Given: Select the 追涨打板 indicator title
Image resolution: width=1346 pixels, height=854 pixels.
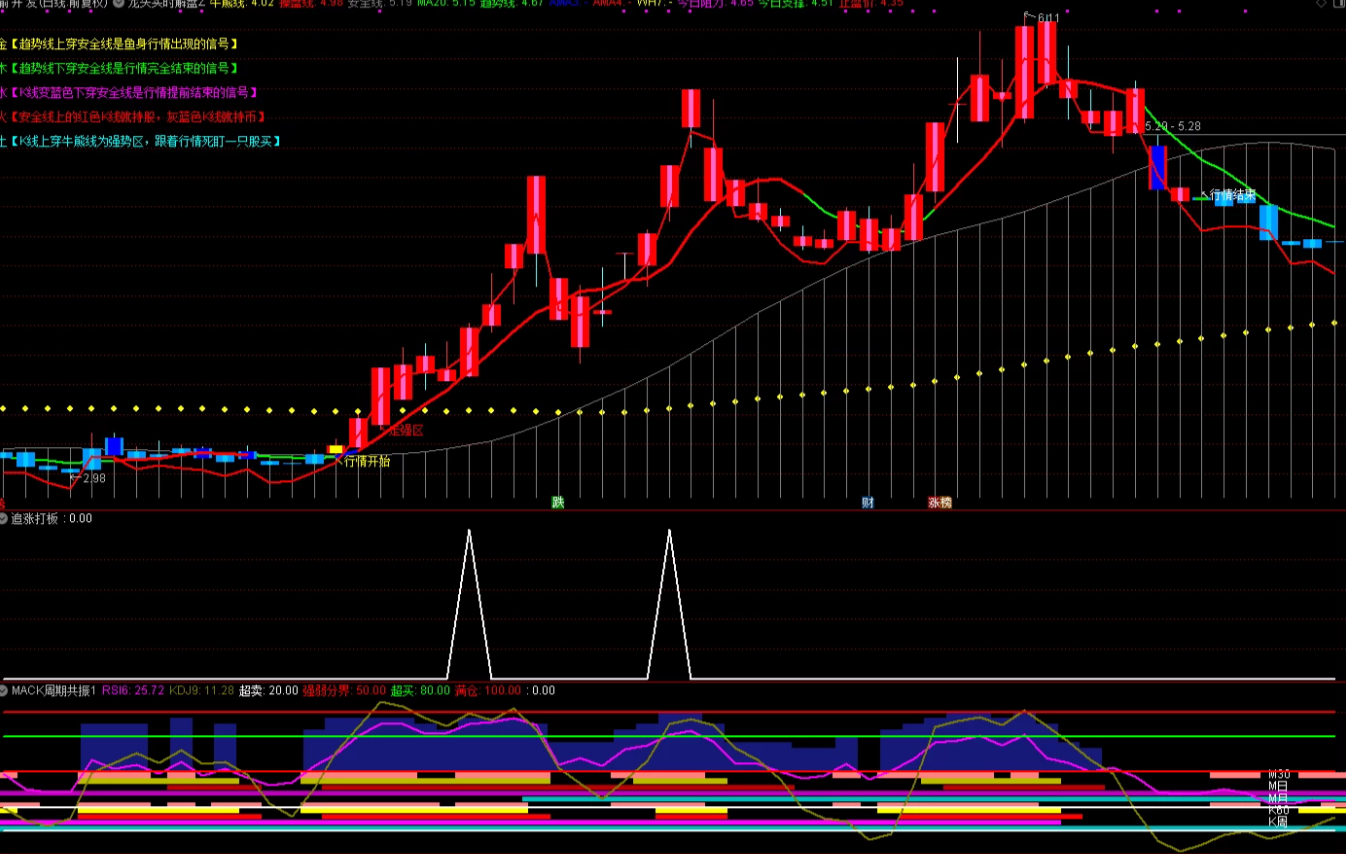Looking at the screenshot, I should 35,519.
